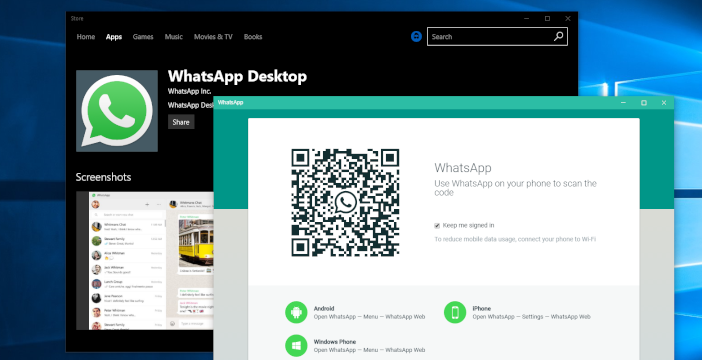The image size is (702, 360).
Task: Maximize the Store window
Action: 548,18
